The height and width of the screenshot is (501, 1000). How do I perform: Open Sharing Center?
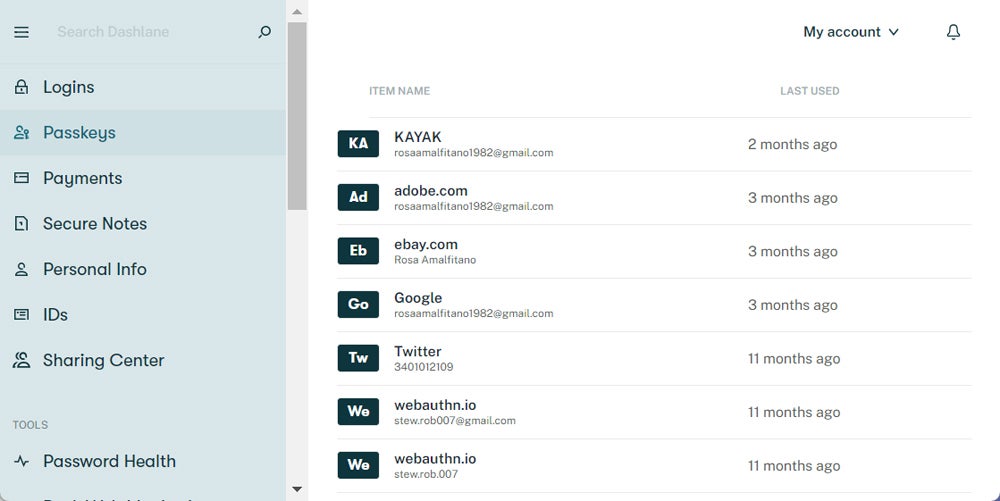click(103, 360)
